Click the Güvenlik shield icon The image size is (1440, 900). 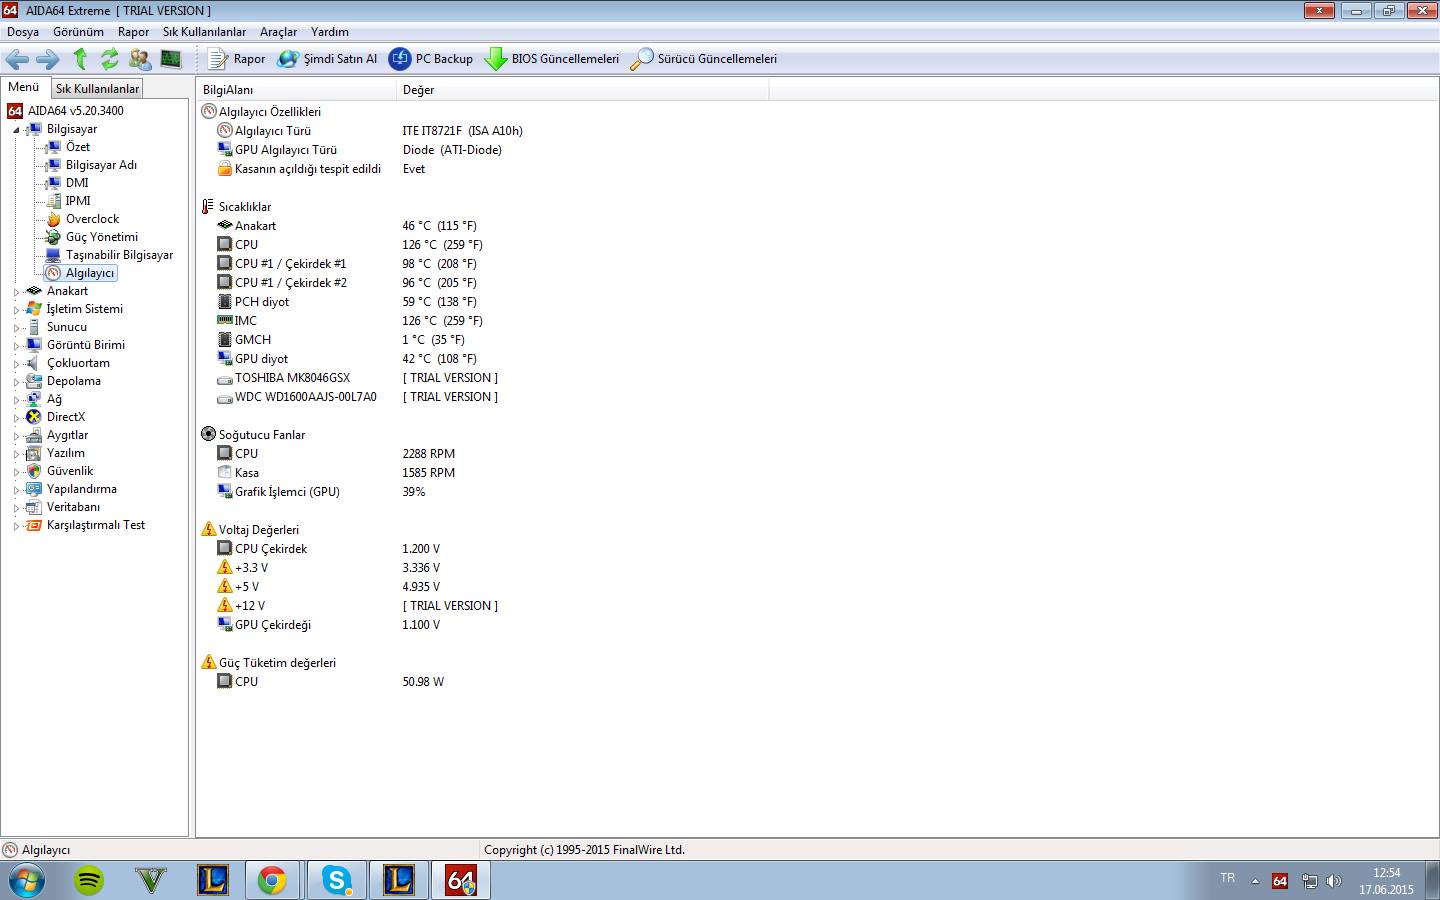(34, 471)
